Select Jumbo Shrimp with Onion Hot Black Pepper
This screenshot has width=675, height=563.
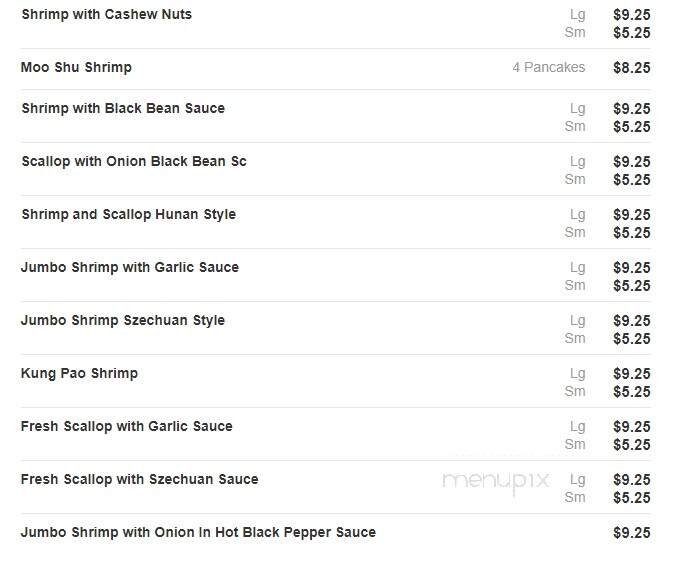coord(198,532)
